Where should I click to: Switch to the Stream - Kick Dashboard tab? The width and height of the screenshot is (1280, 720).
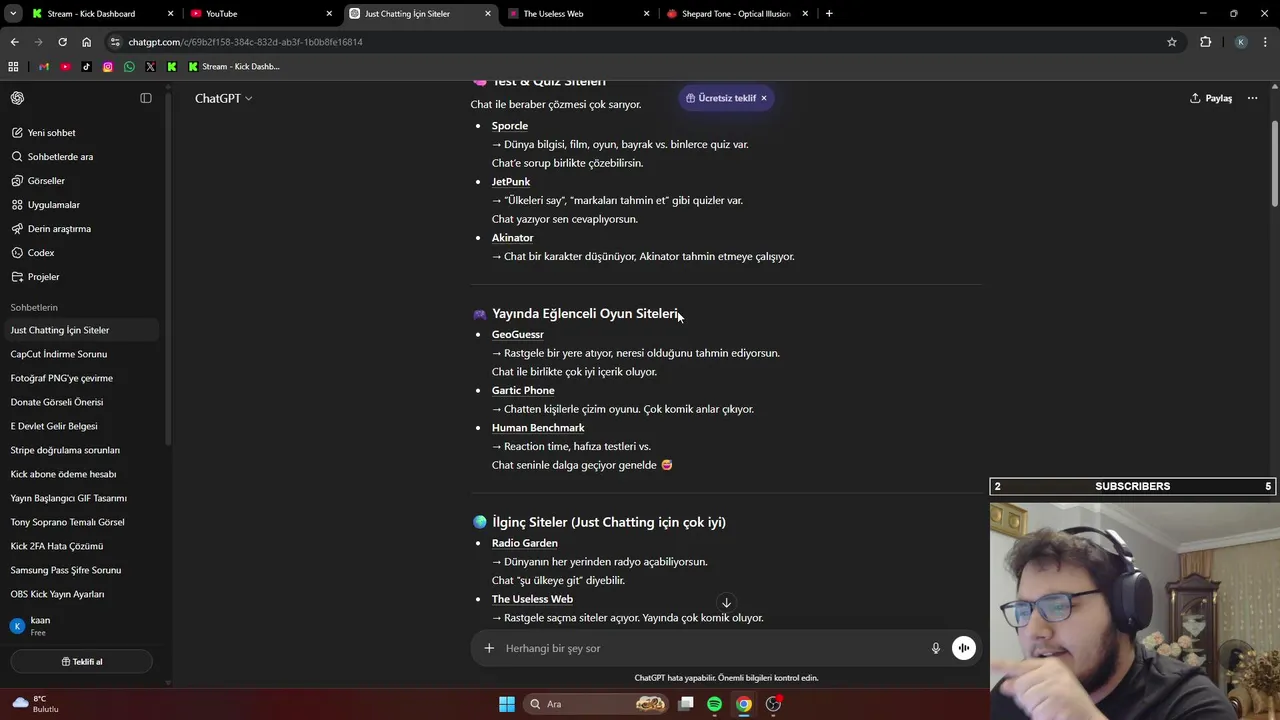(104, 14)
